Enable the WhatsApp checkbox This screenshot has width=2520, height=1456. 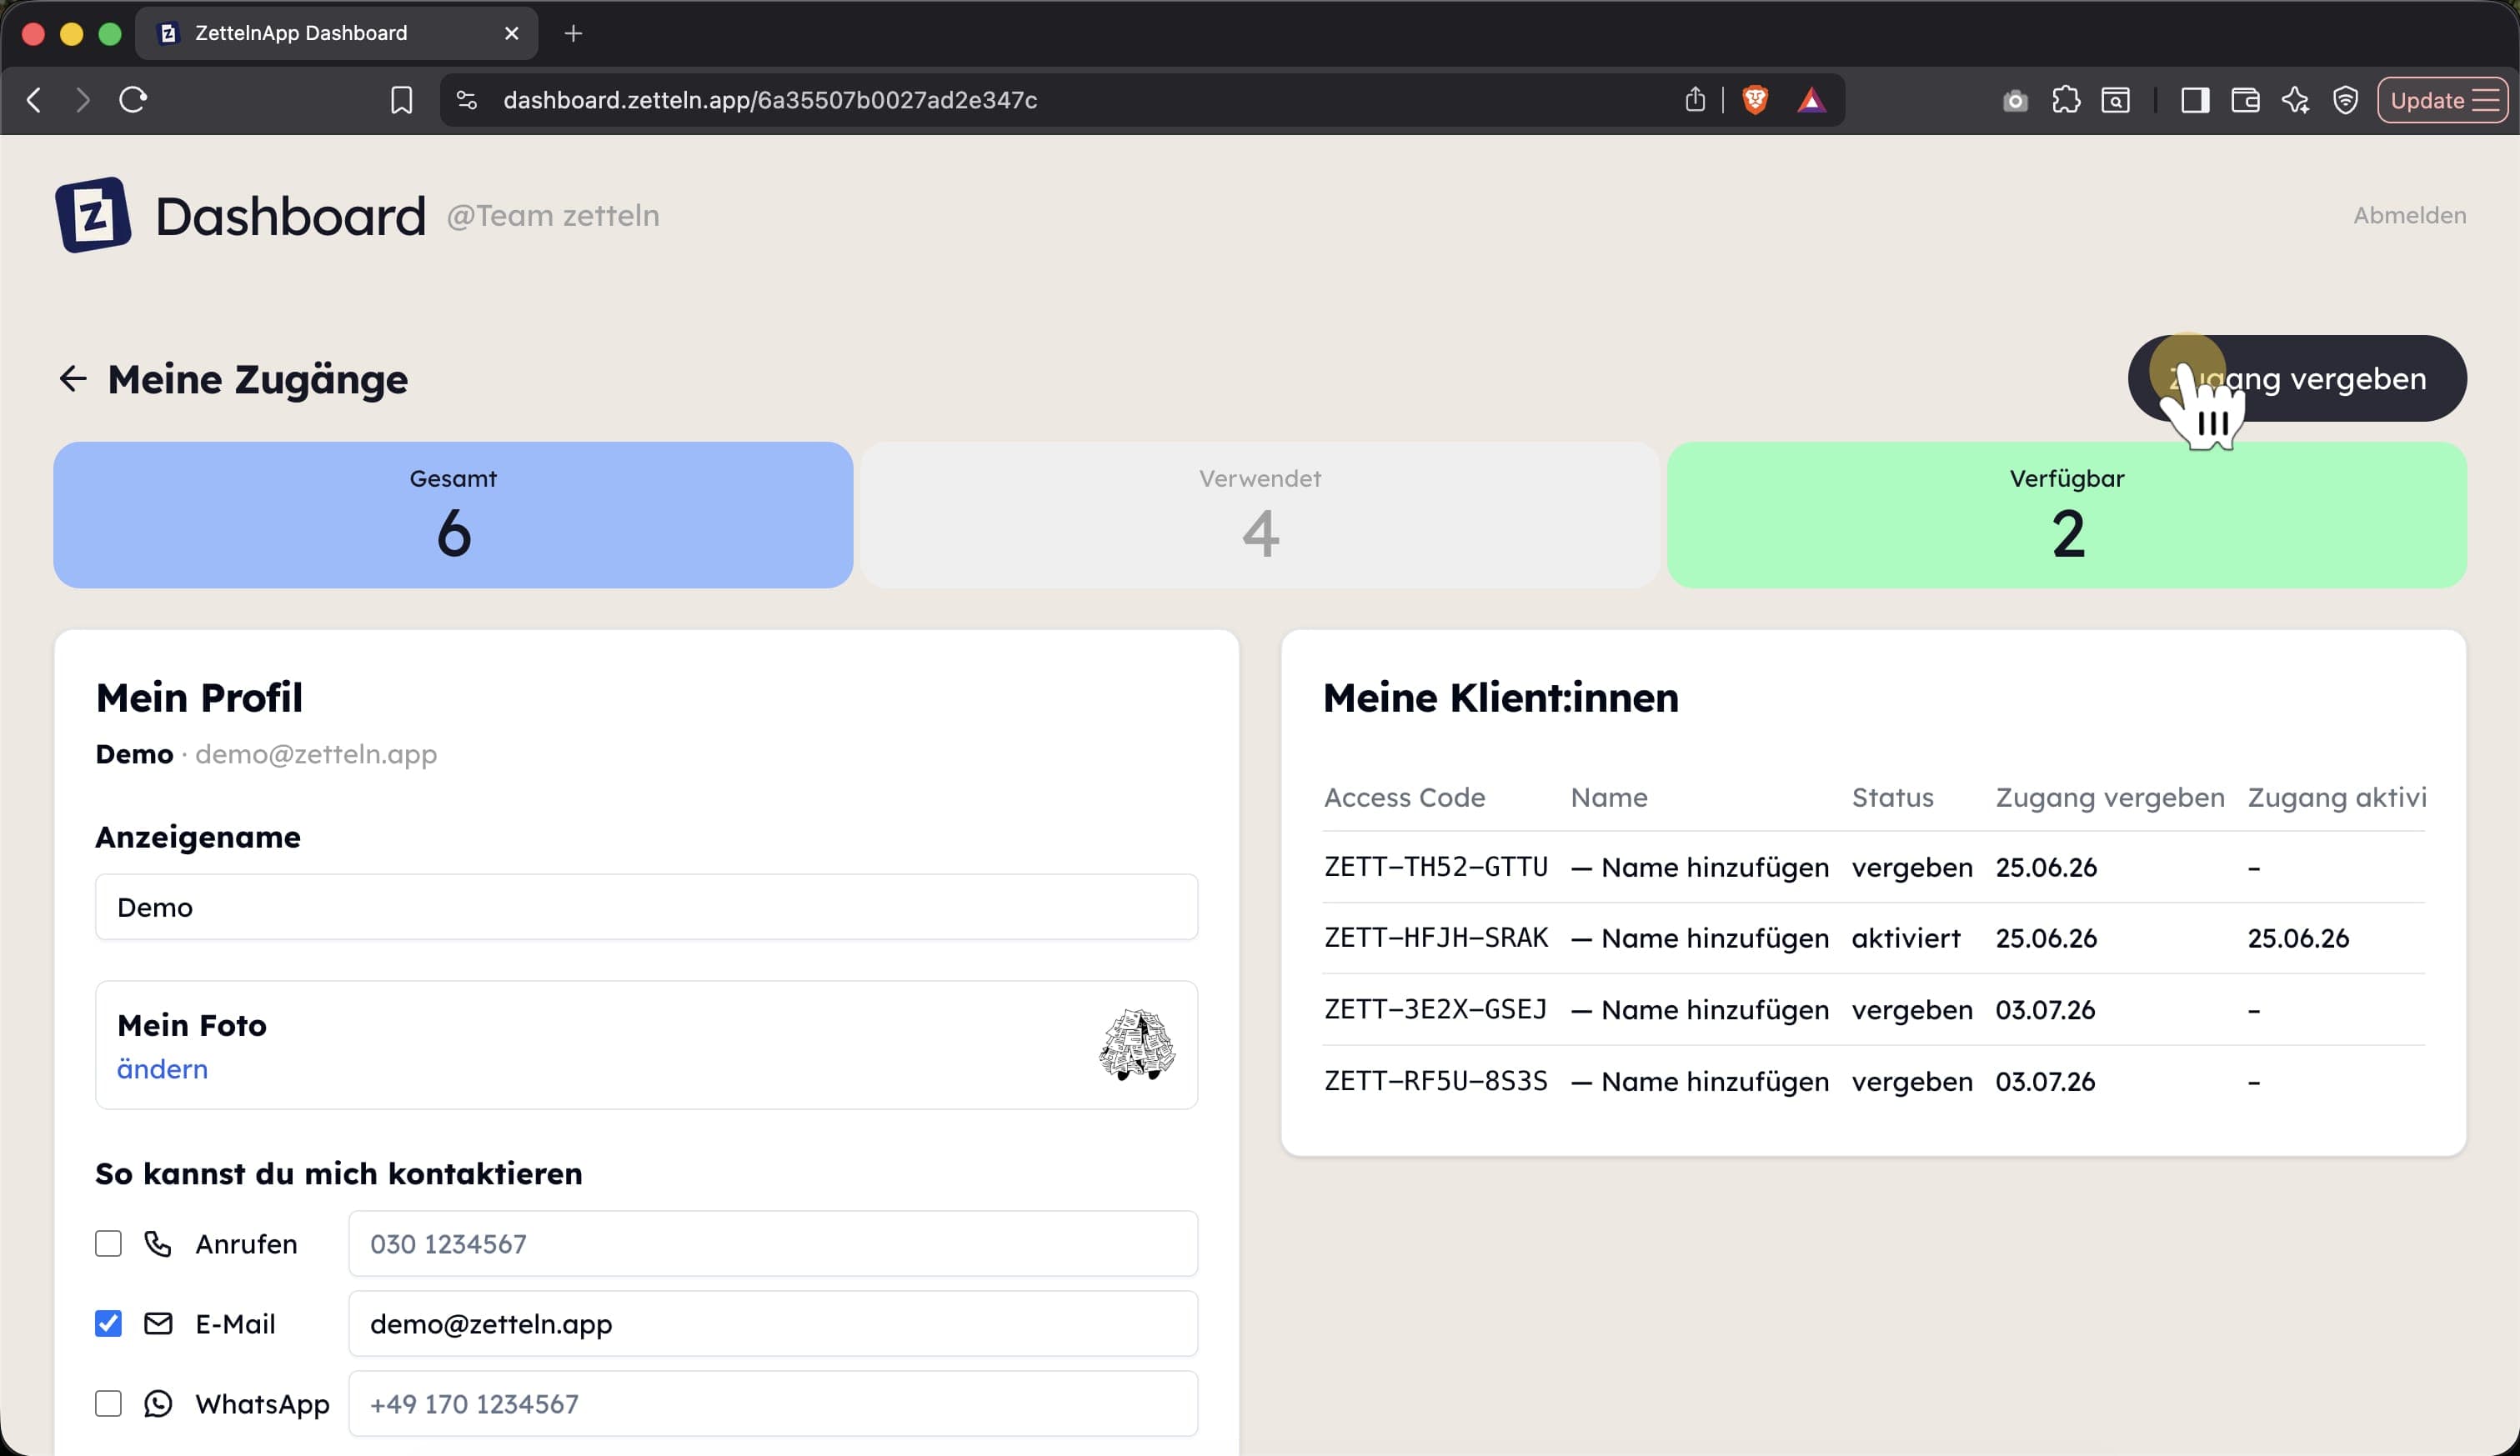(x=108, y=1403)
